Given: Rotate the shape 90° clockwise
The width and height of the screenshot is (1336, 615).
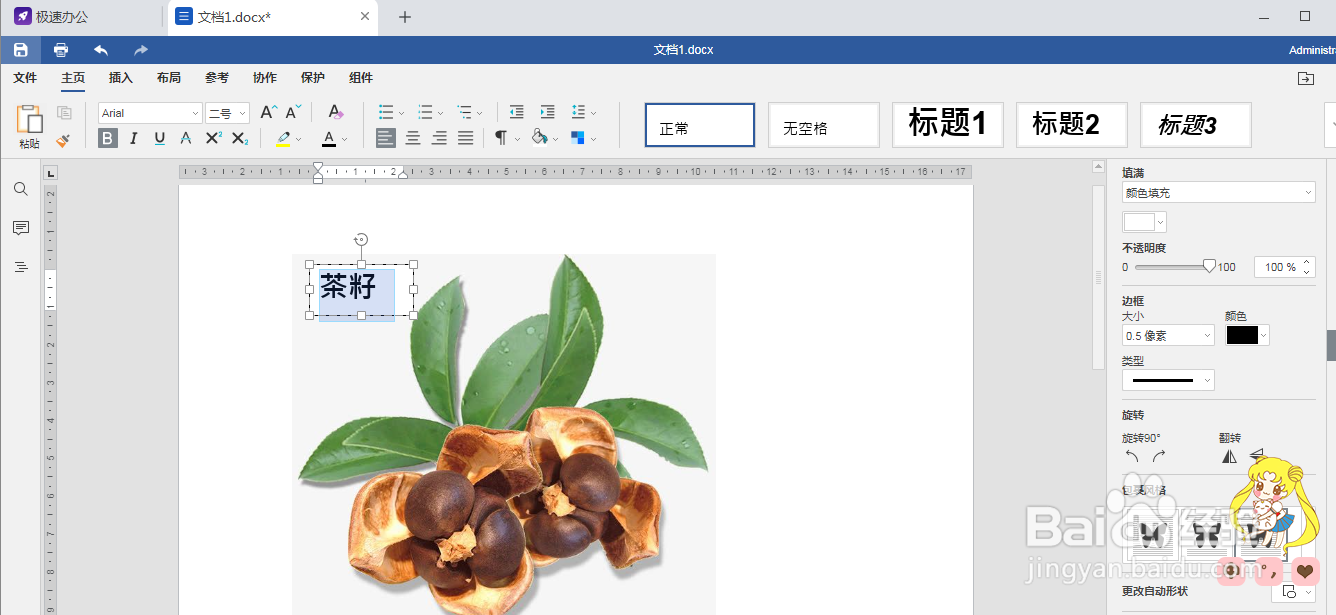Looking at the screenshot, I should (x=1159, y=457).
